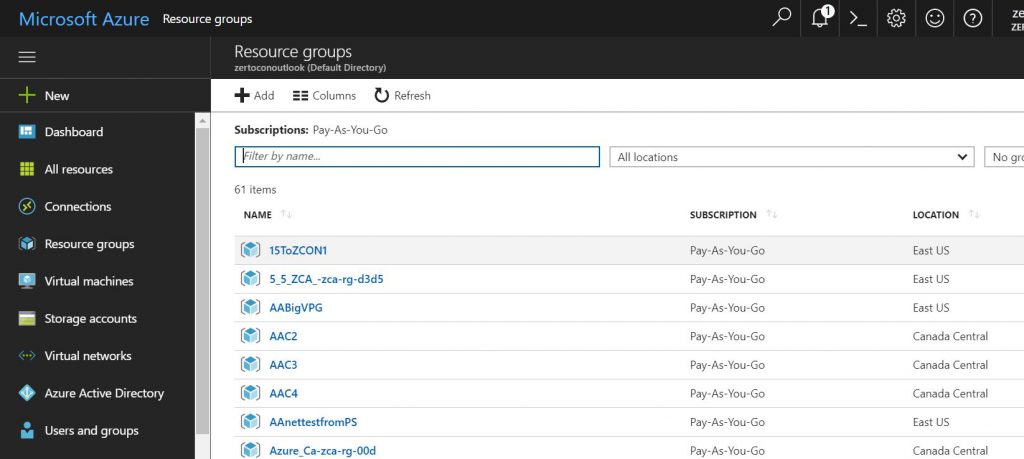Screen dimensions: 1024x459
Task: Sort by the Subscription column header
Action: pos(723,215)
